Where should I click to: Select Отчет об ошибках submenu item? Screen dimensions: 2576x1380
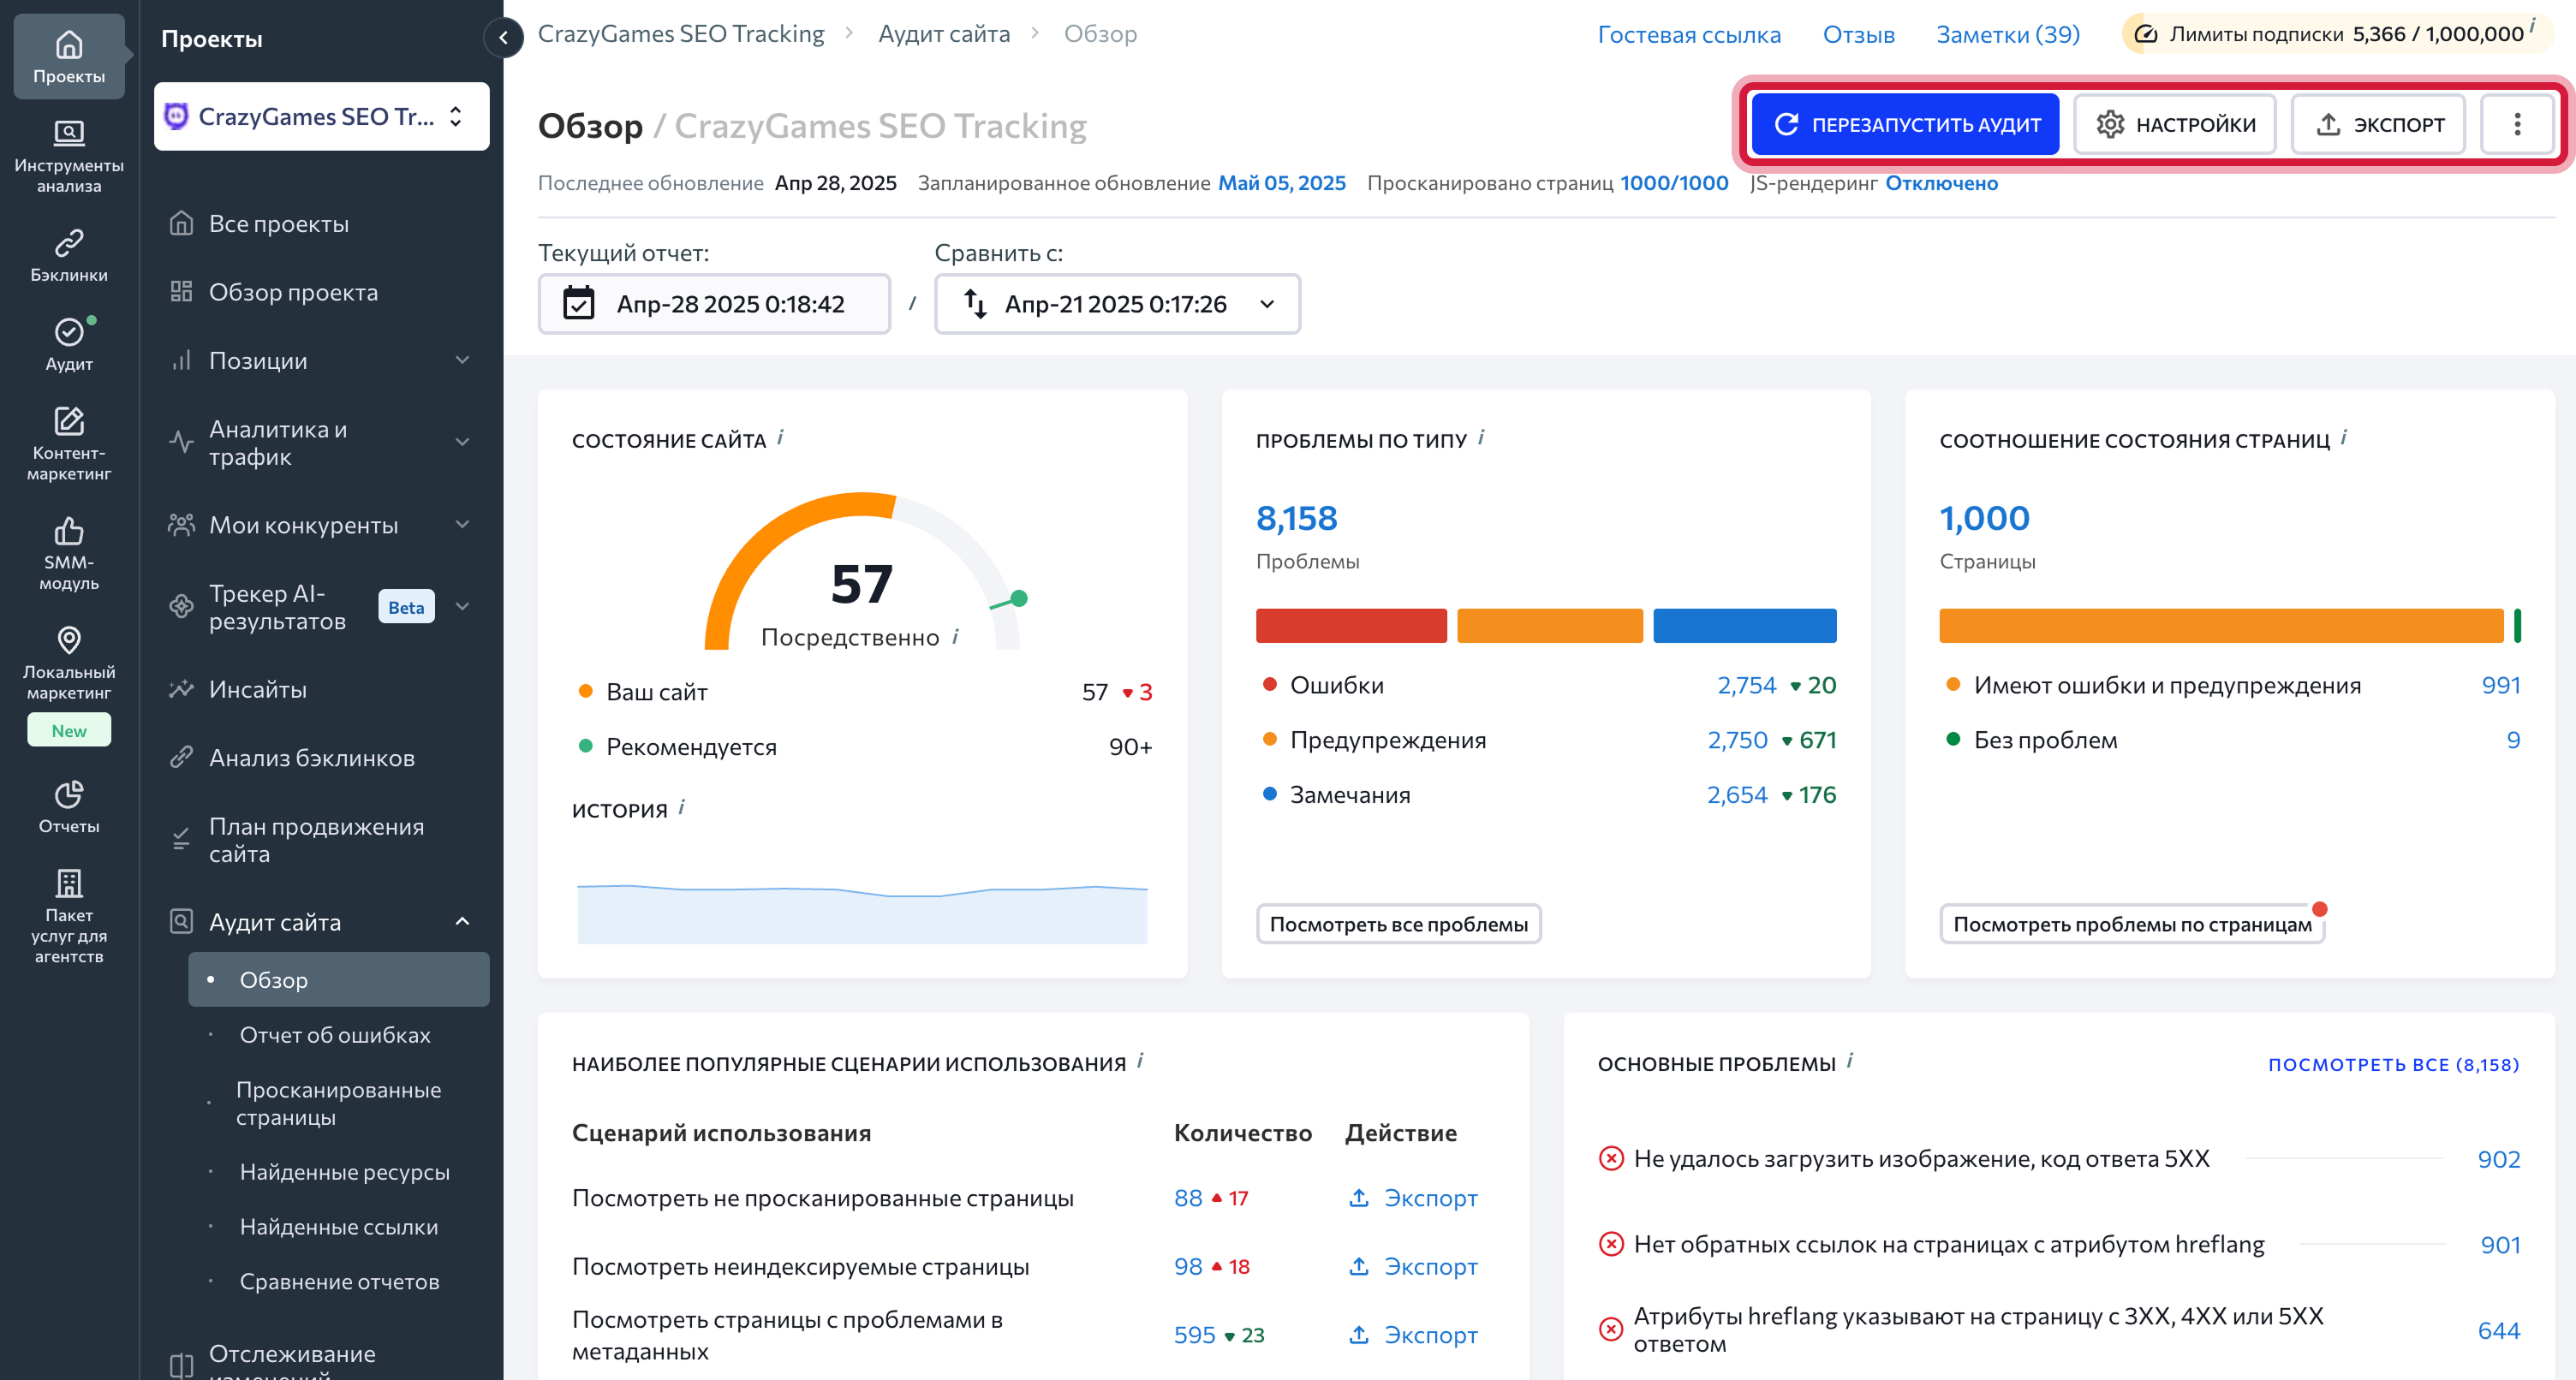pyautogui.click(x=335, y=1034)
